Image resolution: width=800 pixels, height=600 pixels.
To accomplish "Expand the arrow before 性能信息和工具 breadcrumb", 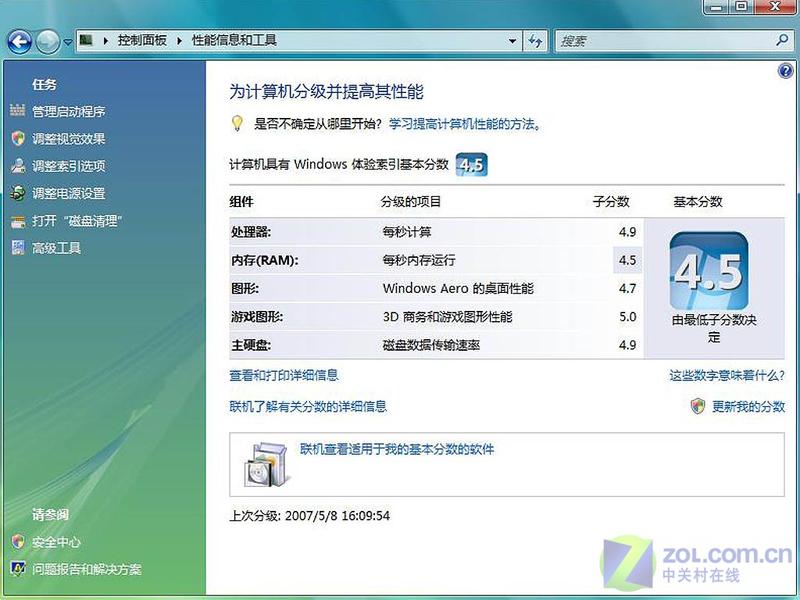I will [180, 40].
